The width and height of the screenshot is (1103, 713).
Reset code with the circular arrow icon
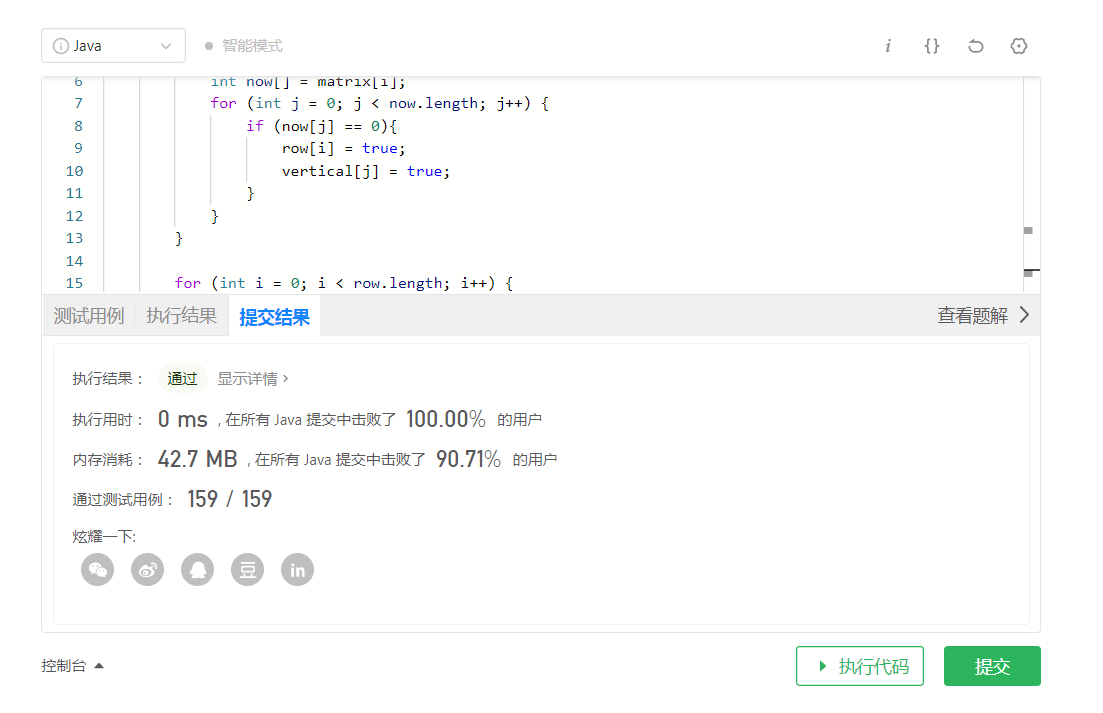click(976, 46)
